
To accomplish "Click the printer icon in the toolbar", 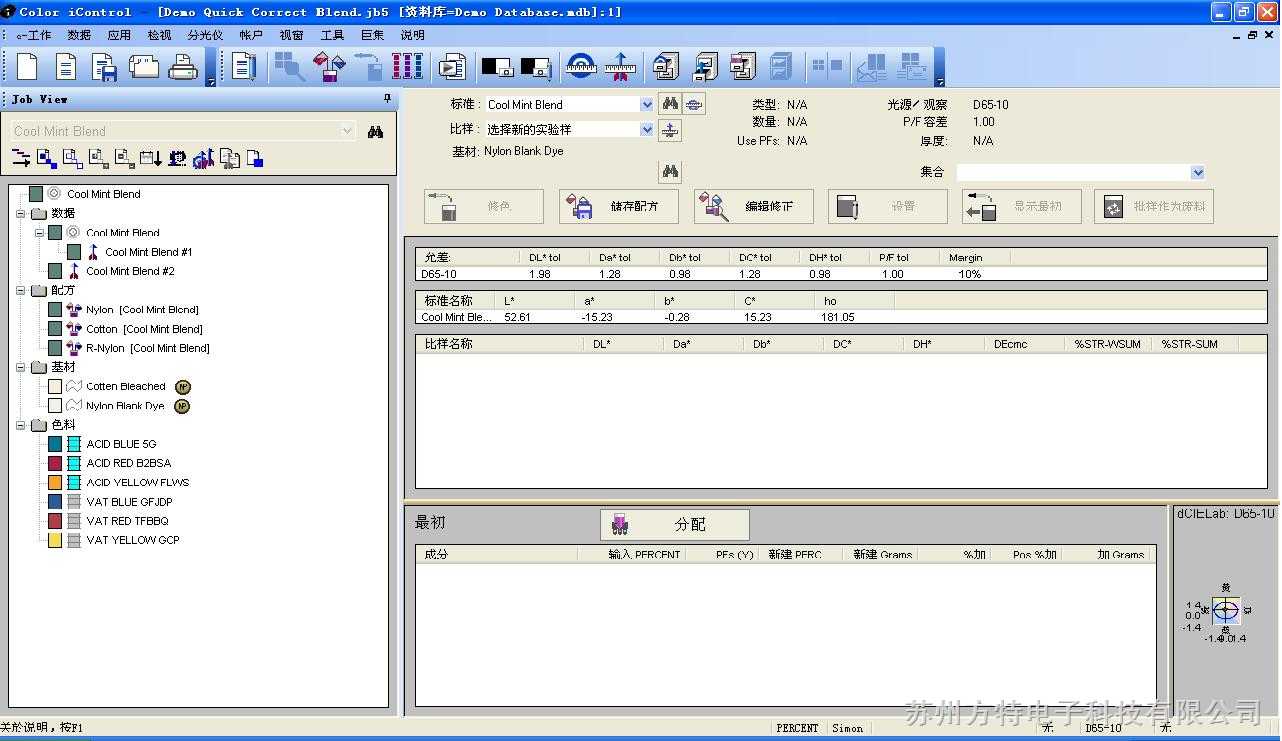I will point(183,67).
